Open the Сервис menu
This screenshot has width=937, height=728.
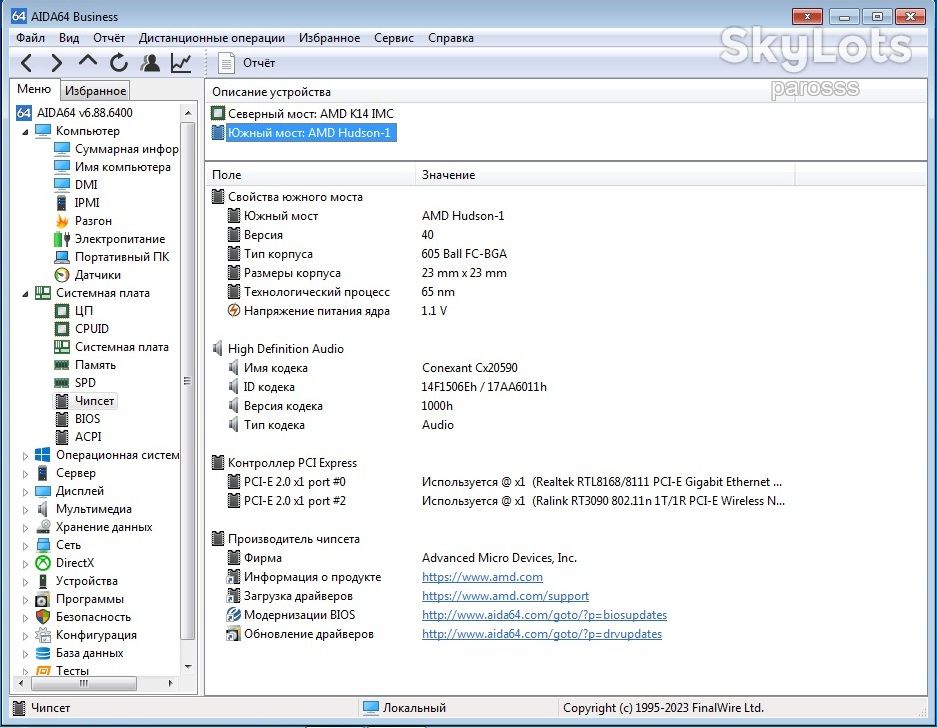click(394, 38)
